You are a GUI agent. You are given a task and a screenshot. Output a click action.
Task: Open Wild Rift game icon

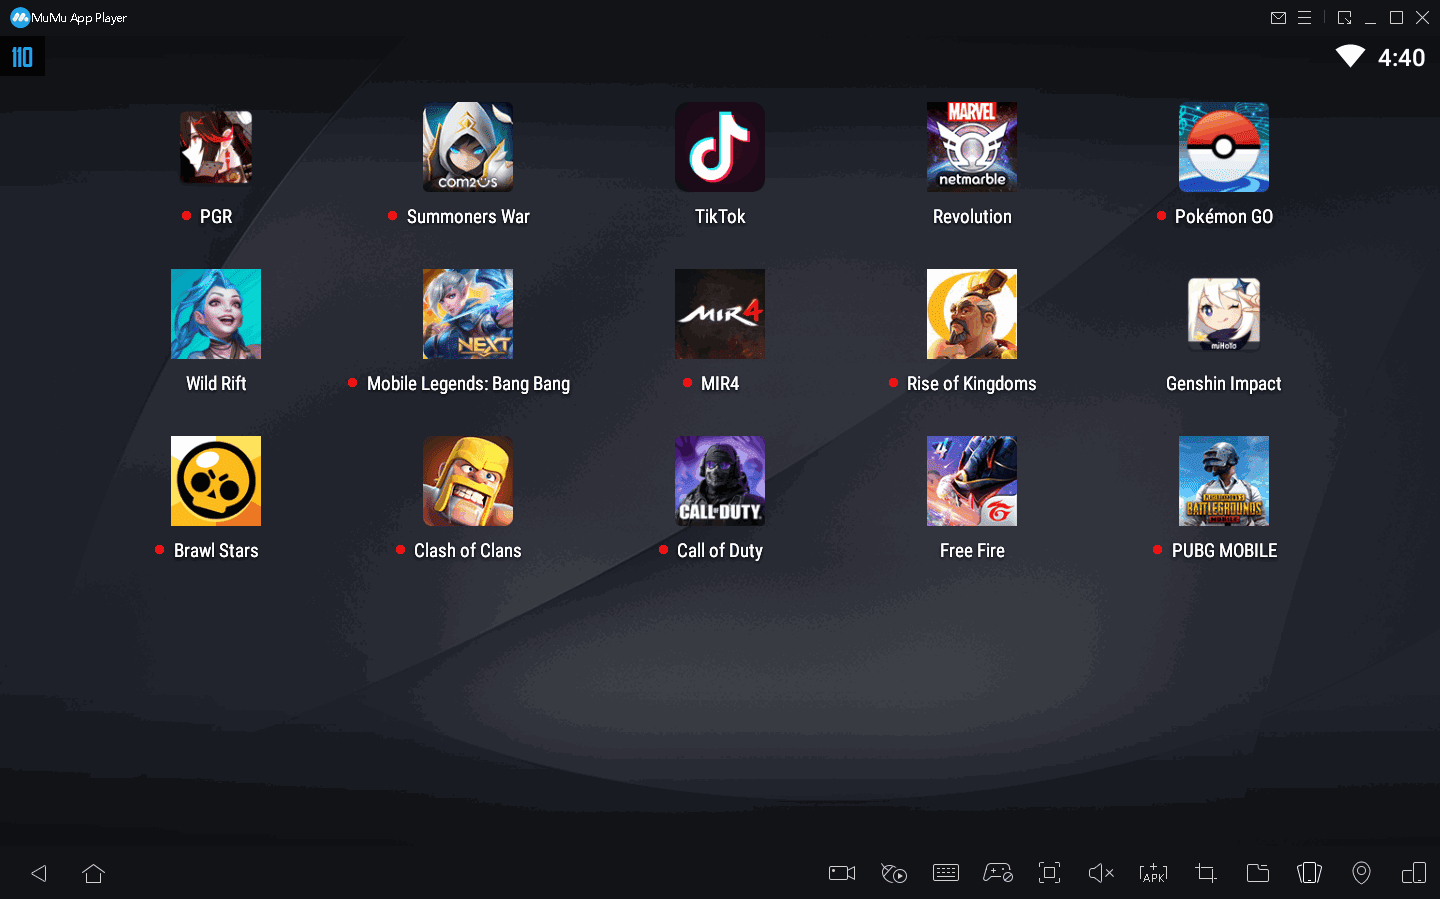(x=216, y=314)
